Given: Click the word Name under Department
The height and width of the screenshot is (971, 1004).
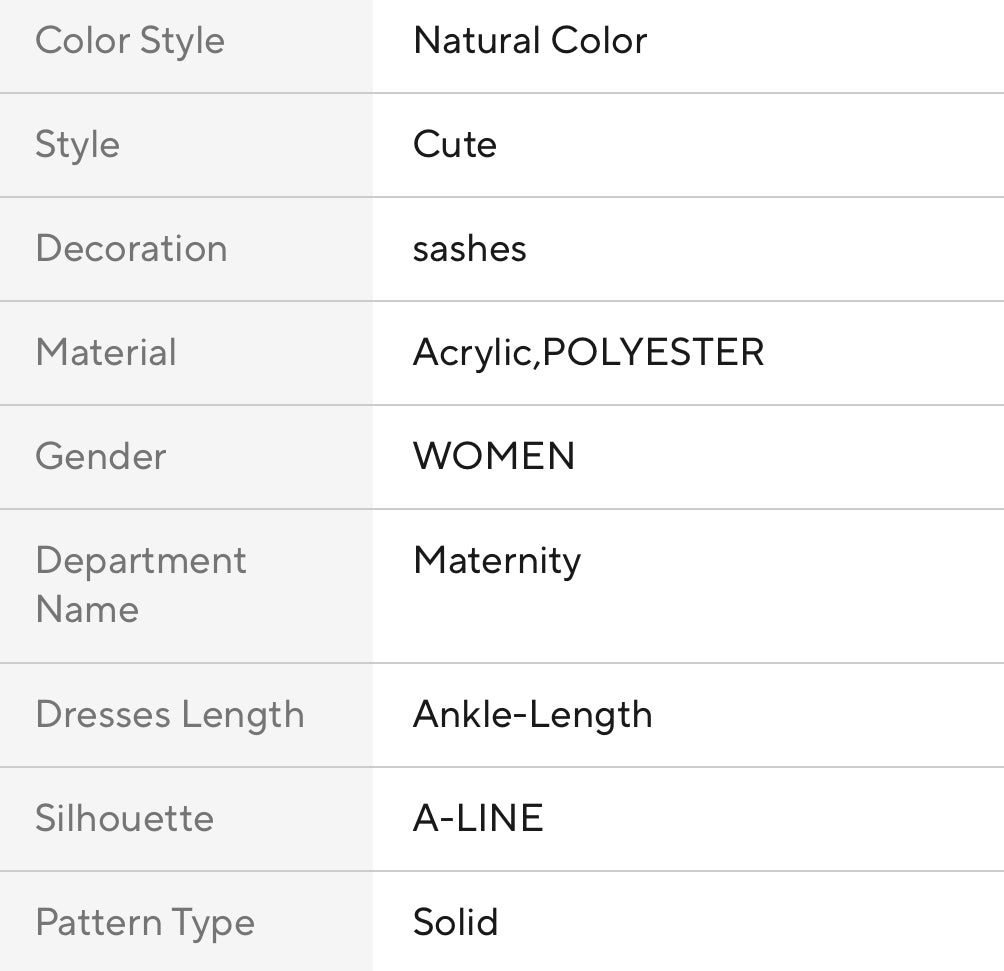Looking at the screenshot, I should (x=87, y=609).
